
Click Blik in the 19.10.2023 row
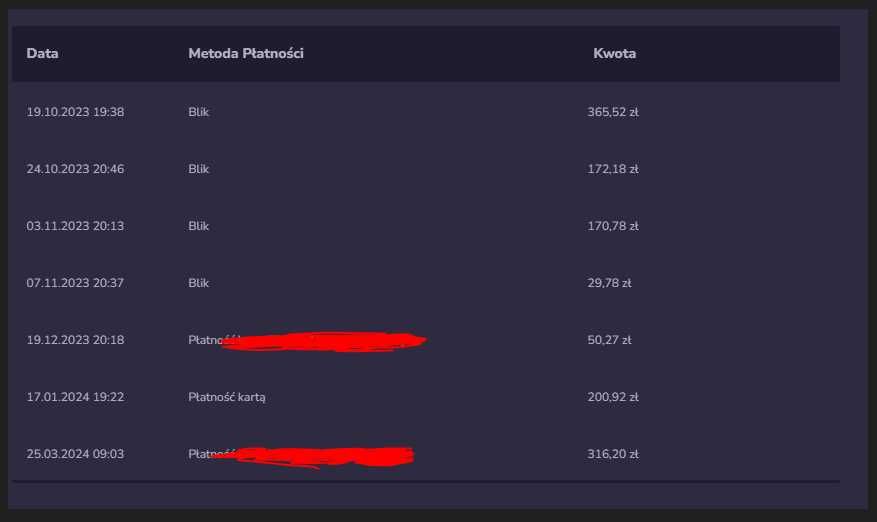(x=198, y=112)
